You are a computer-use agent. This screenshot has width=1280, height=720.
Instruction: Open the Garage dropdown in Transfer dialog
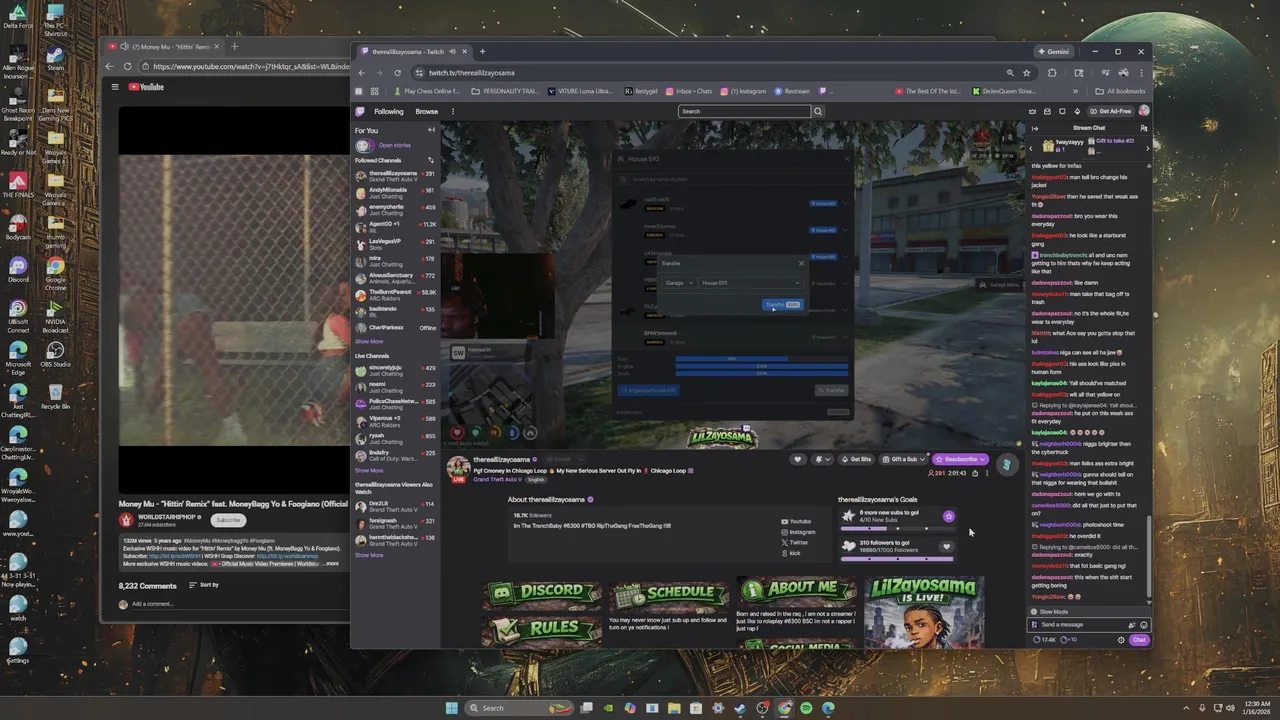[679, 283]
